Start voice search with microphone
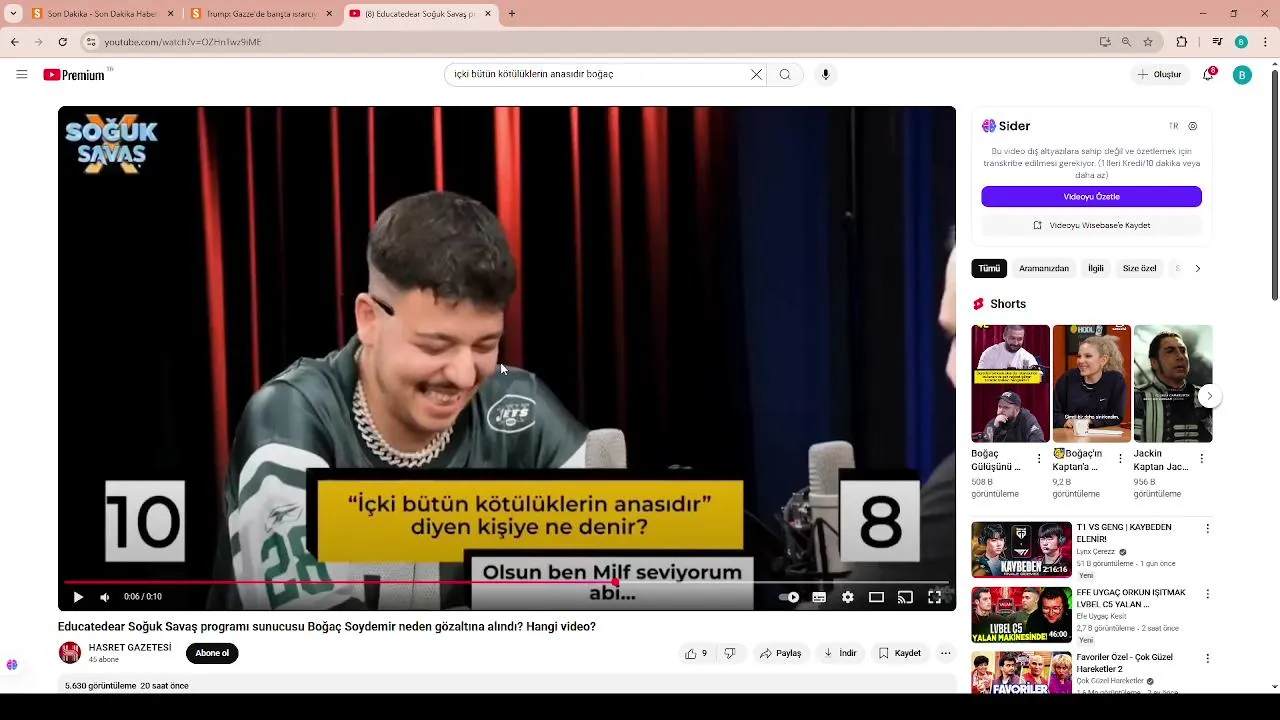 (825, 74)
